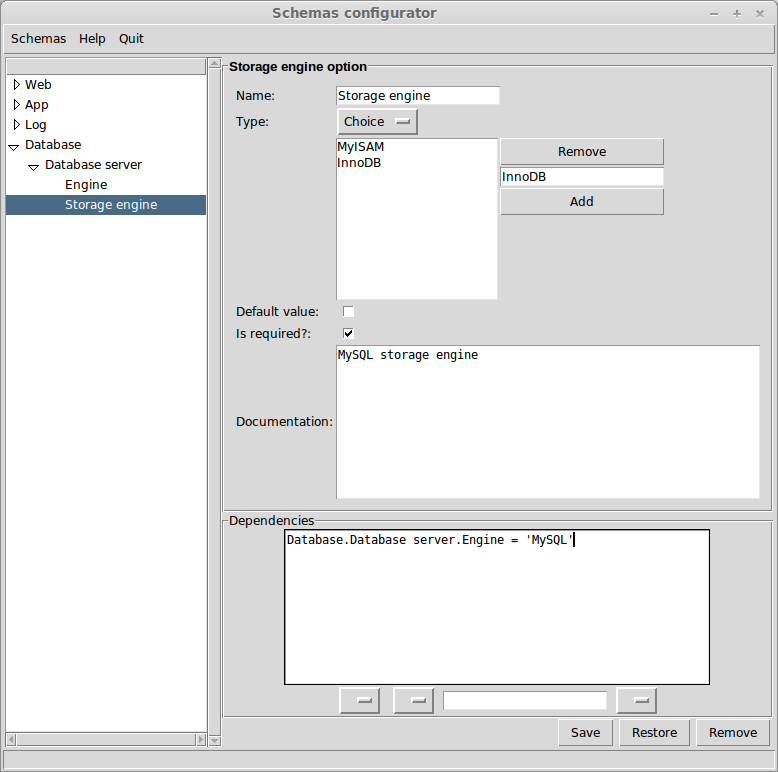This screenshot has height=772, width=778.
Task: Click the Dependencies expression text area
Action: [x=497, y=607]
